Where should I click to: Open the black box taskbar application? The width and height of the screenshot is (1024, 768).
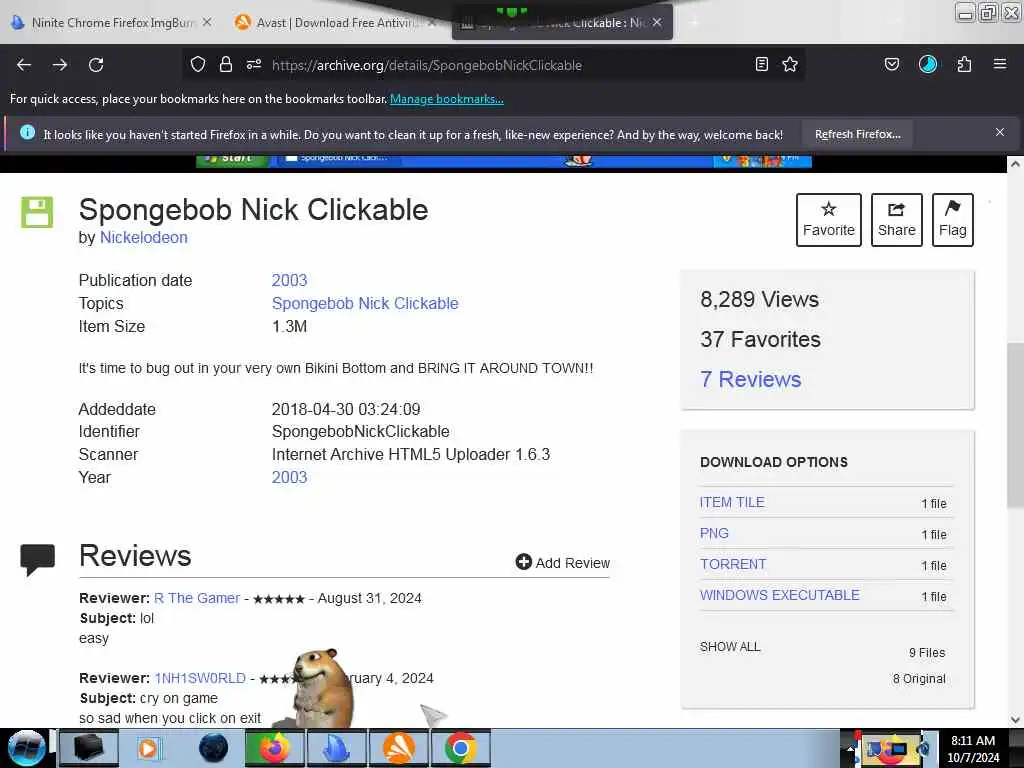[89, 748]
